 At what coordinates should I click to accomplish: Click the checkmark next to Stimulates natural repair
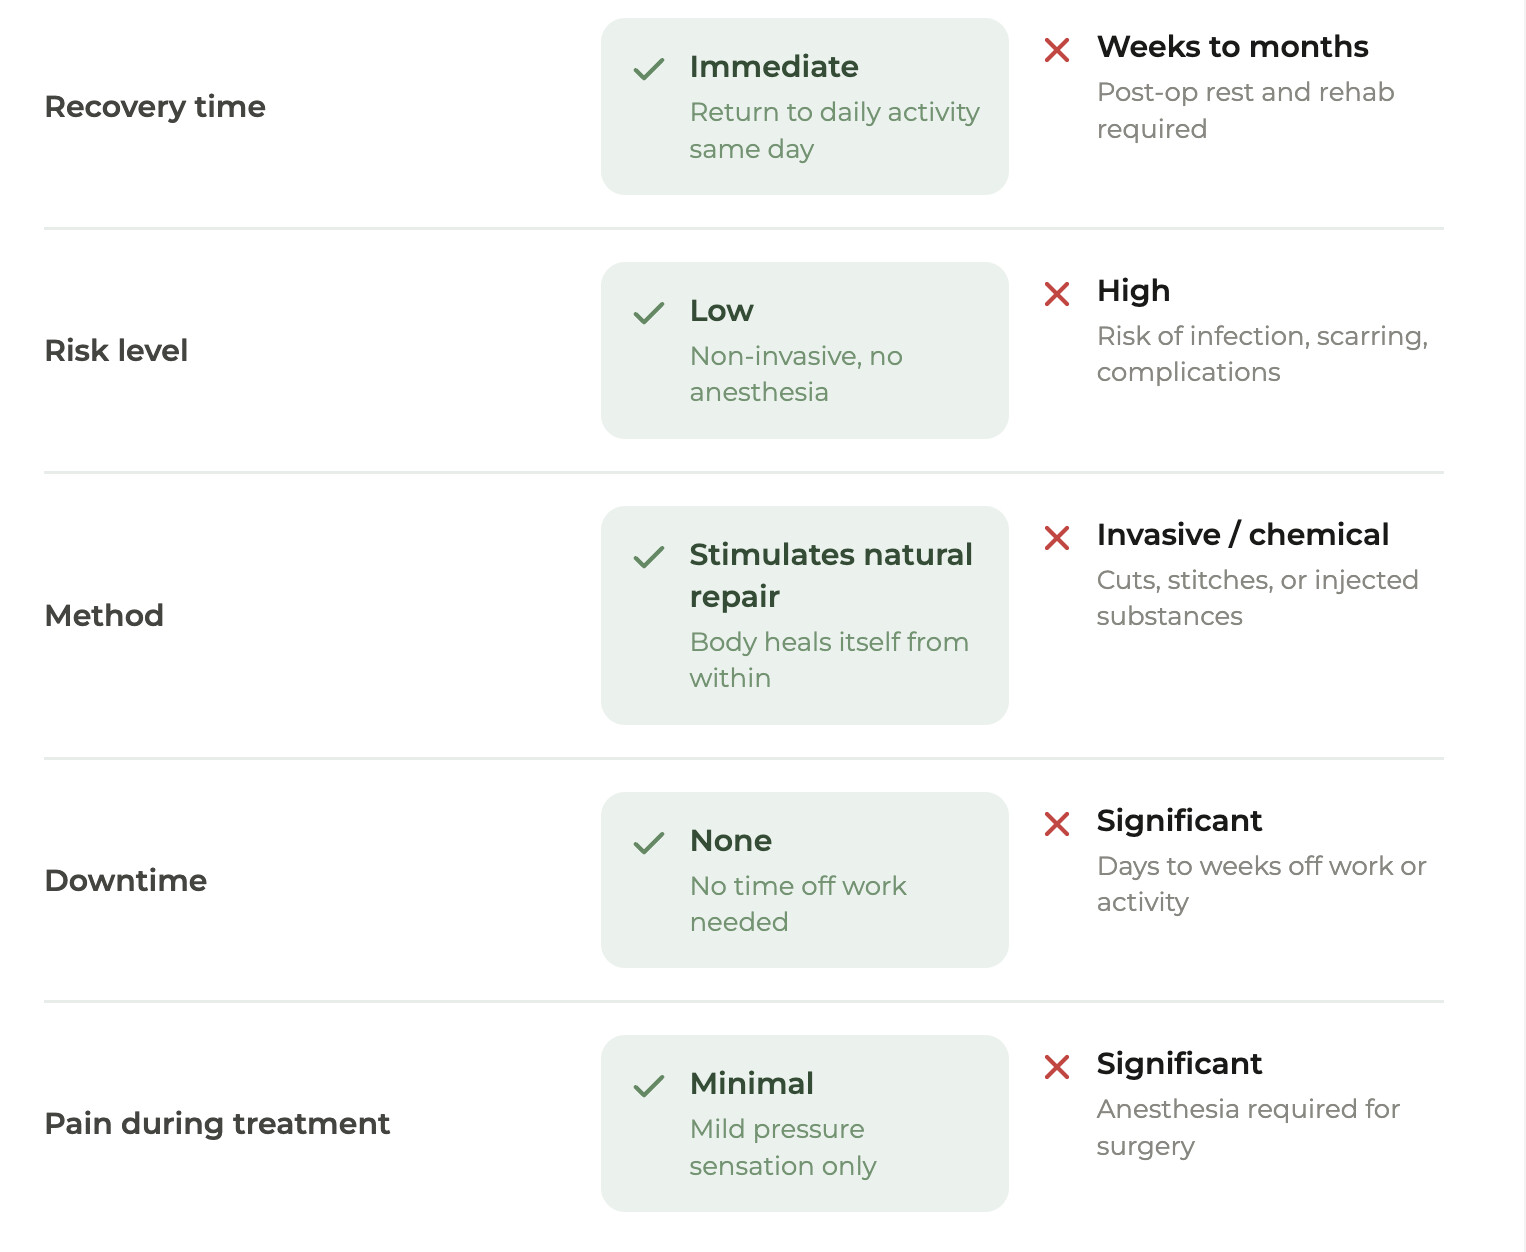click(649, 557)
